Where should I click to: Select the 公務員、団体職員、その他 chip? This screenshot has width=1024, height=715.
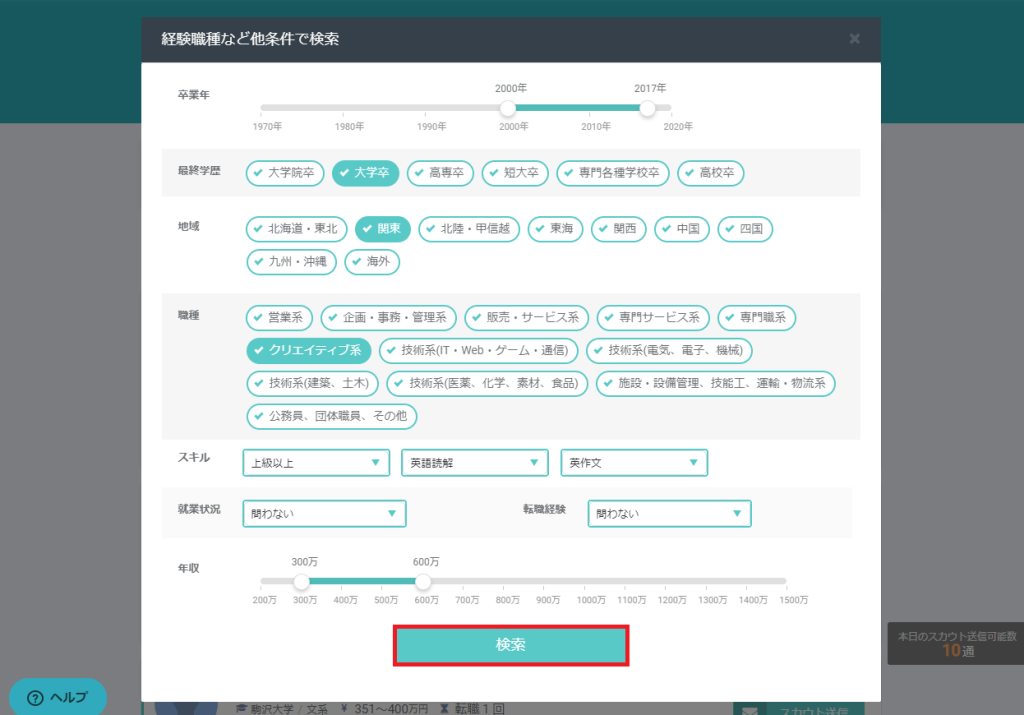click(332, 416)
